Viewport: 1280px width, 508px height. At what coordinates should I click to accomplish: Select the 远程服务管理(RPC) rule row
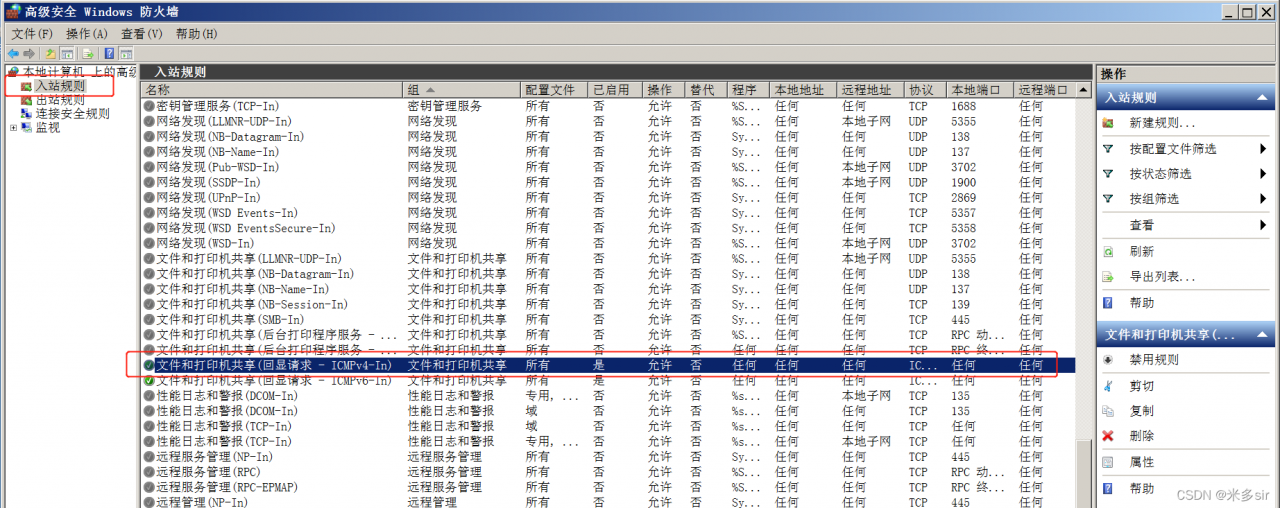608,472
